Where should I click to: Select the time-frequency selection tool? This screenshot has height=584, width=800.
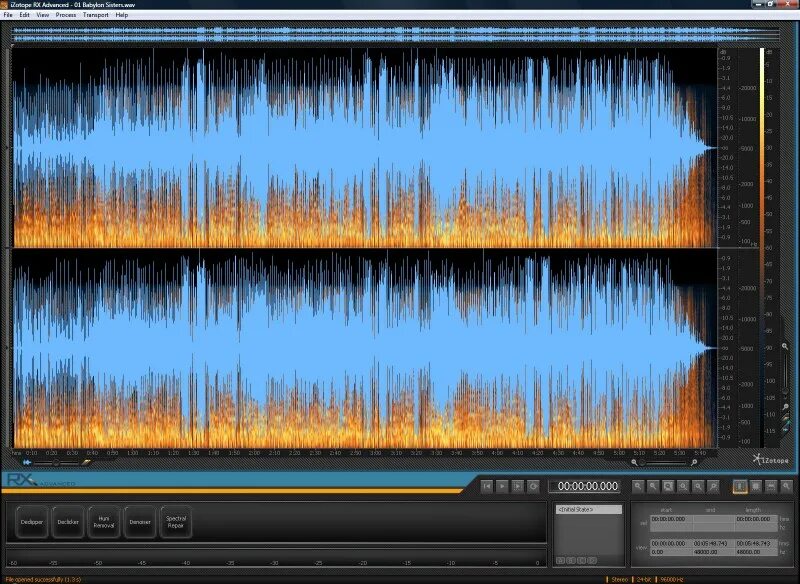[x=756, y=486]
